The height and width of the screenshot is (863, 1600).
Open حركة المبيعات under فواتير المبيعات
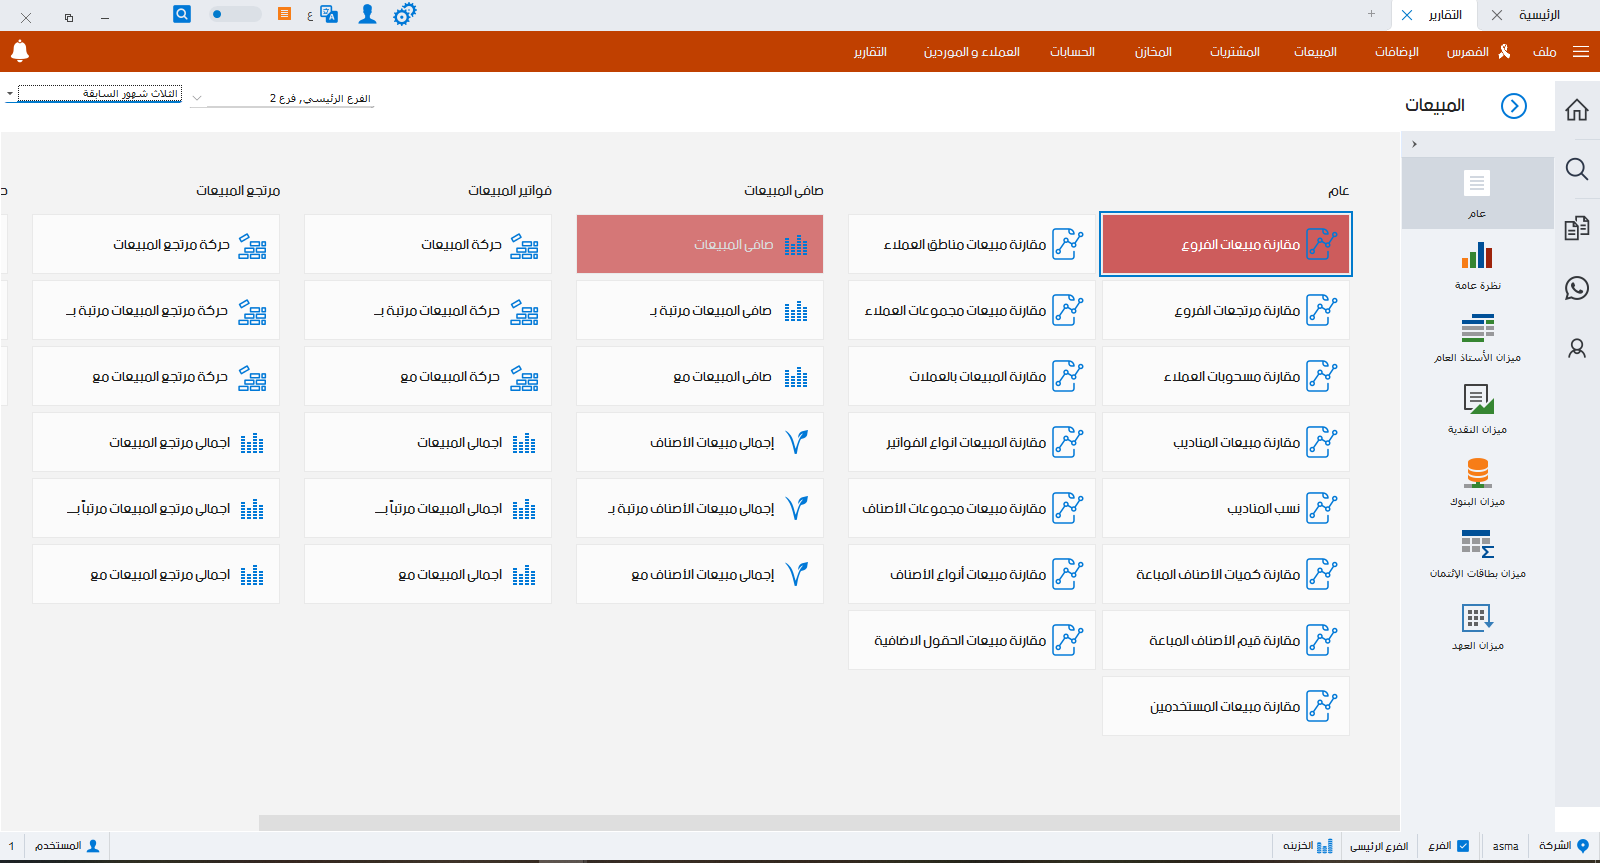click(428, 244)
